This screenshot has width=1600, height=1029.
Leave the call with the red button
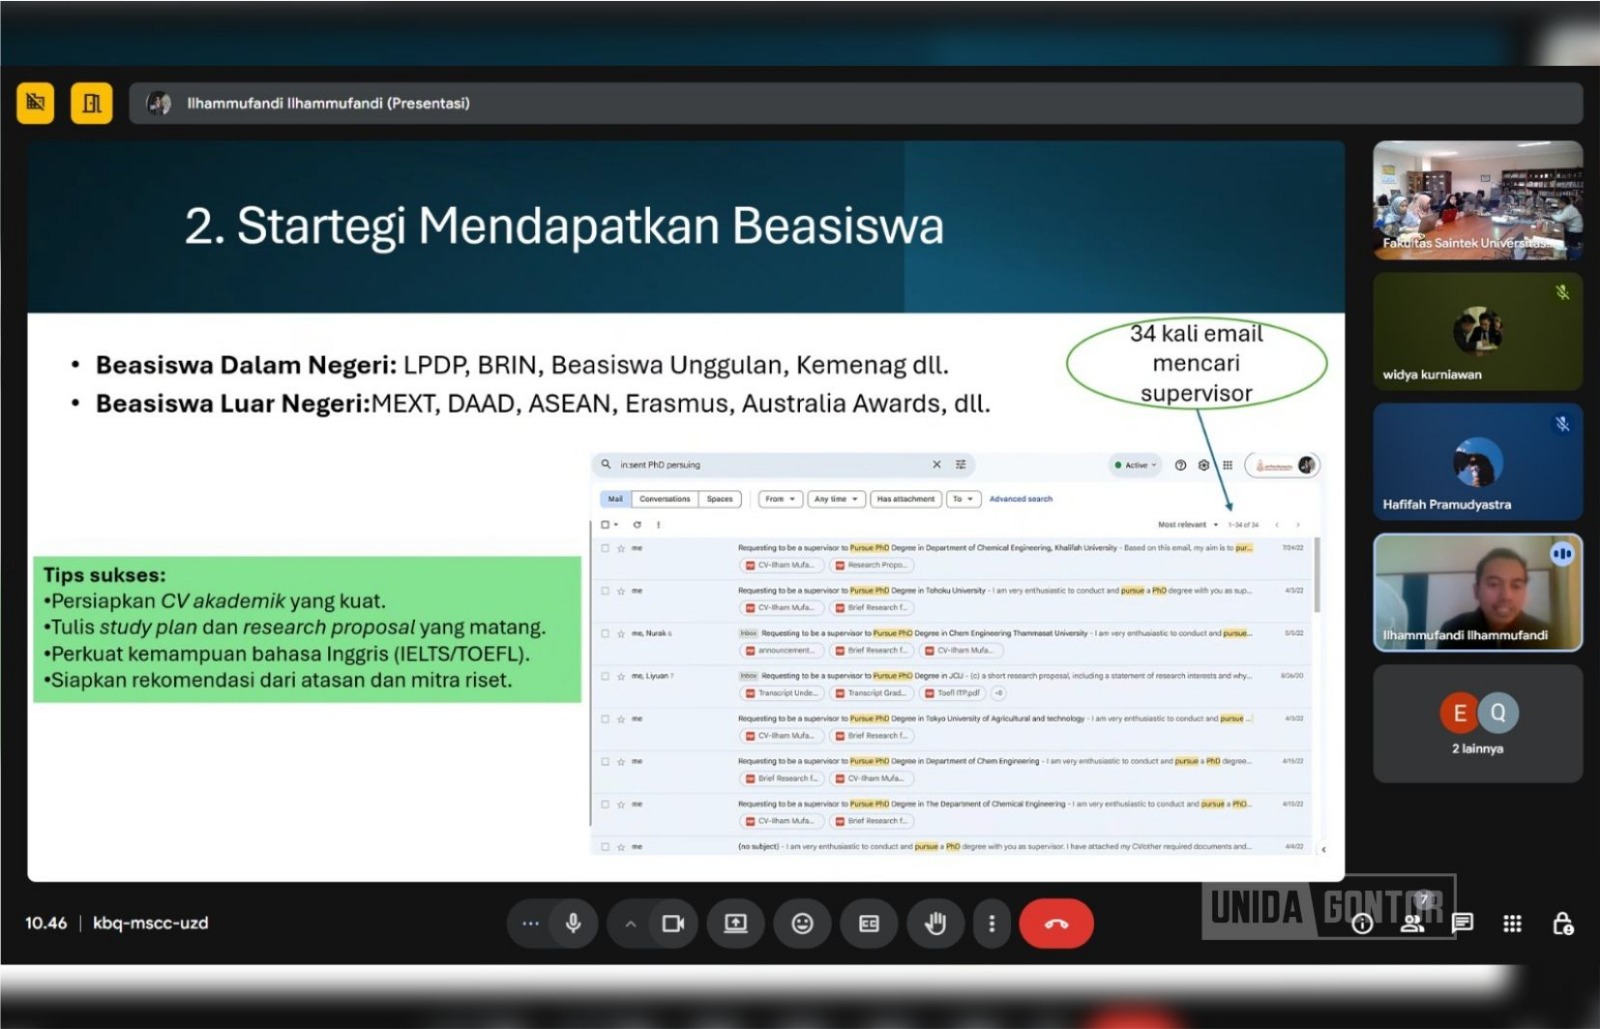1058,923
